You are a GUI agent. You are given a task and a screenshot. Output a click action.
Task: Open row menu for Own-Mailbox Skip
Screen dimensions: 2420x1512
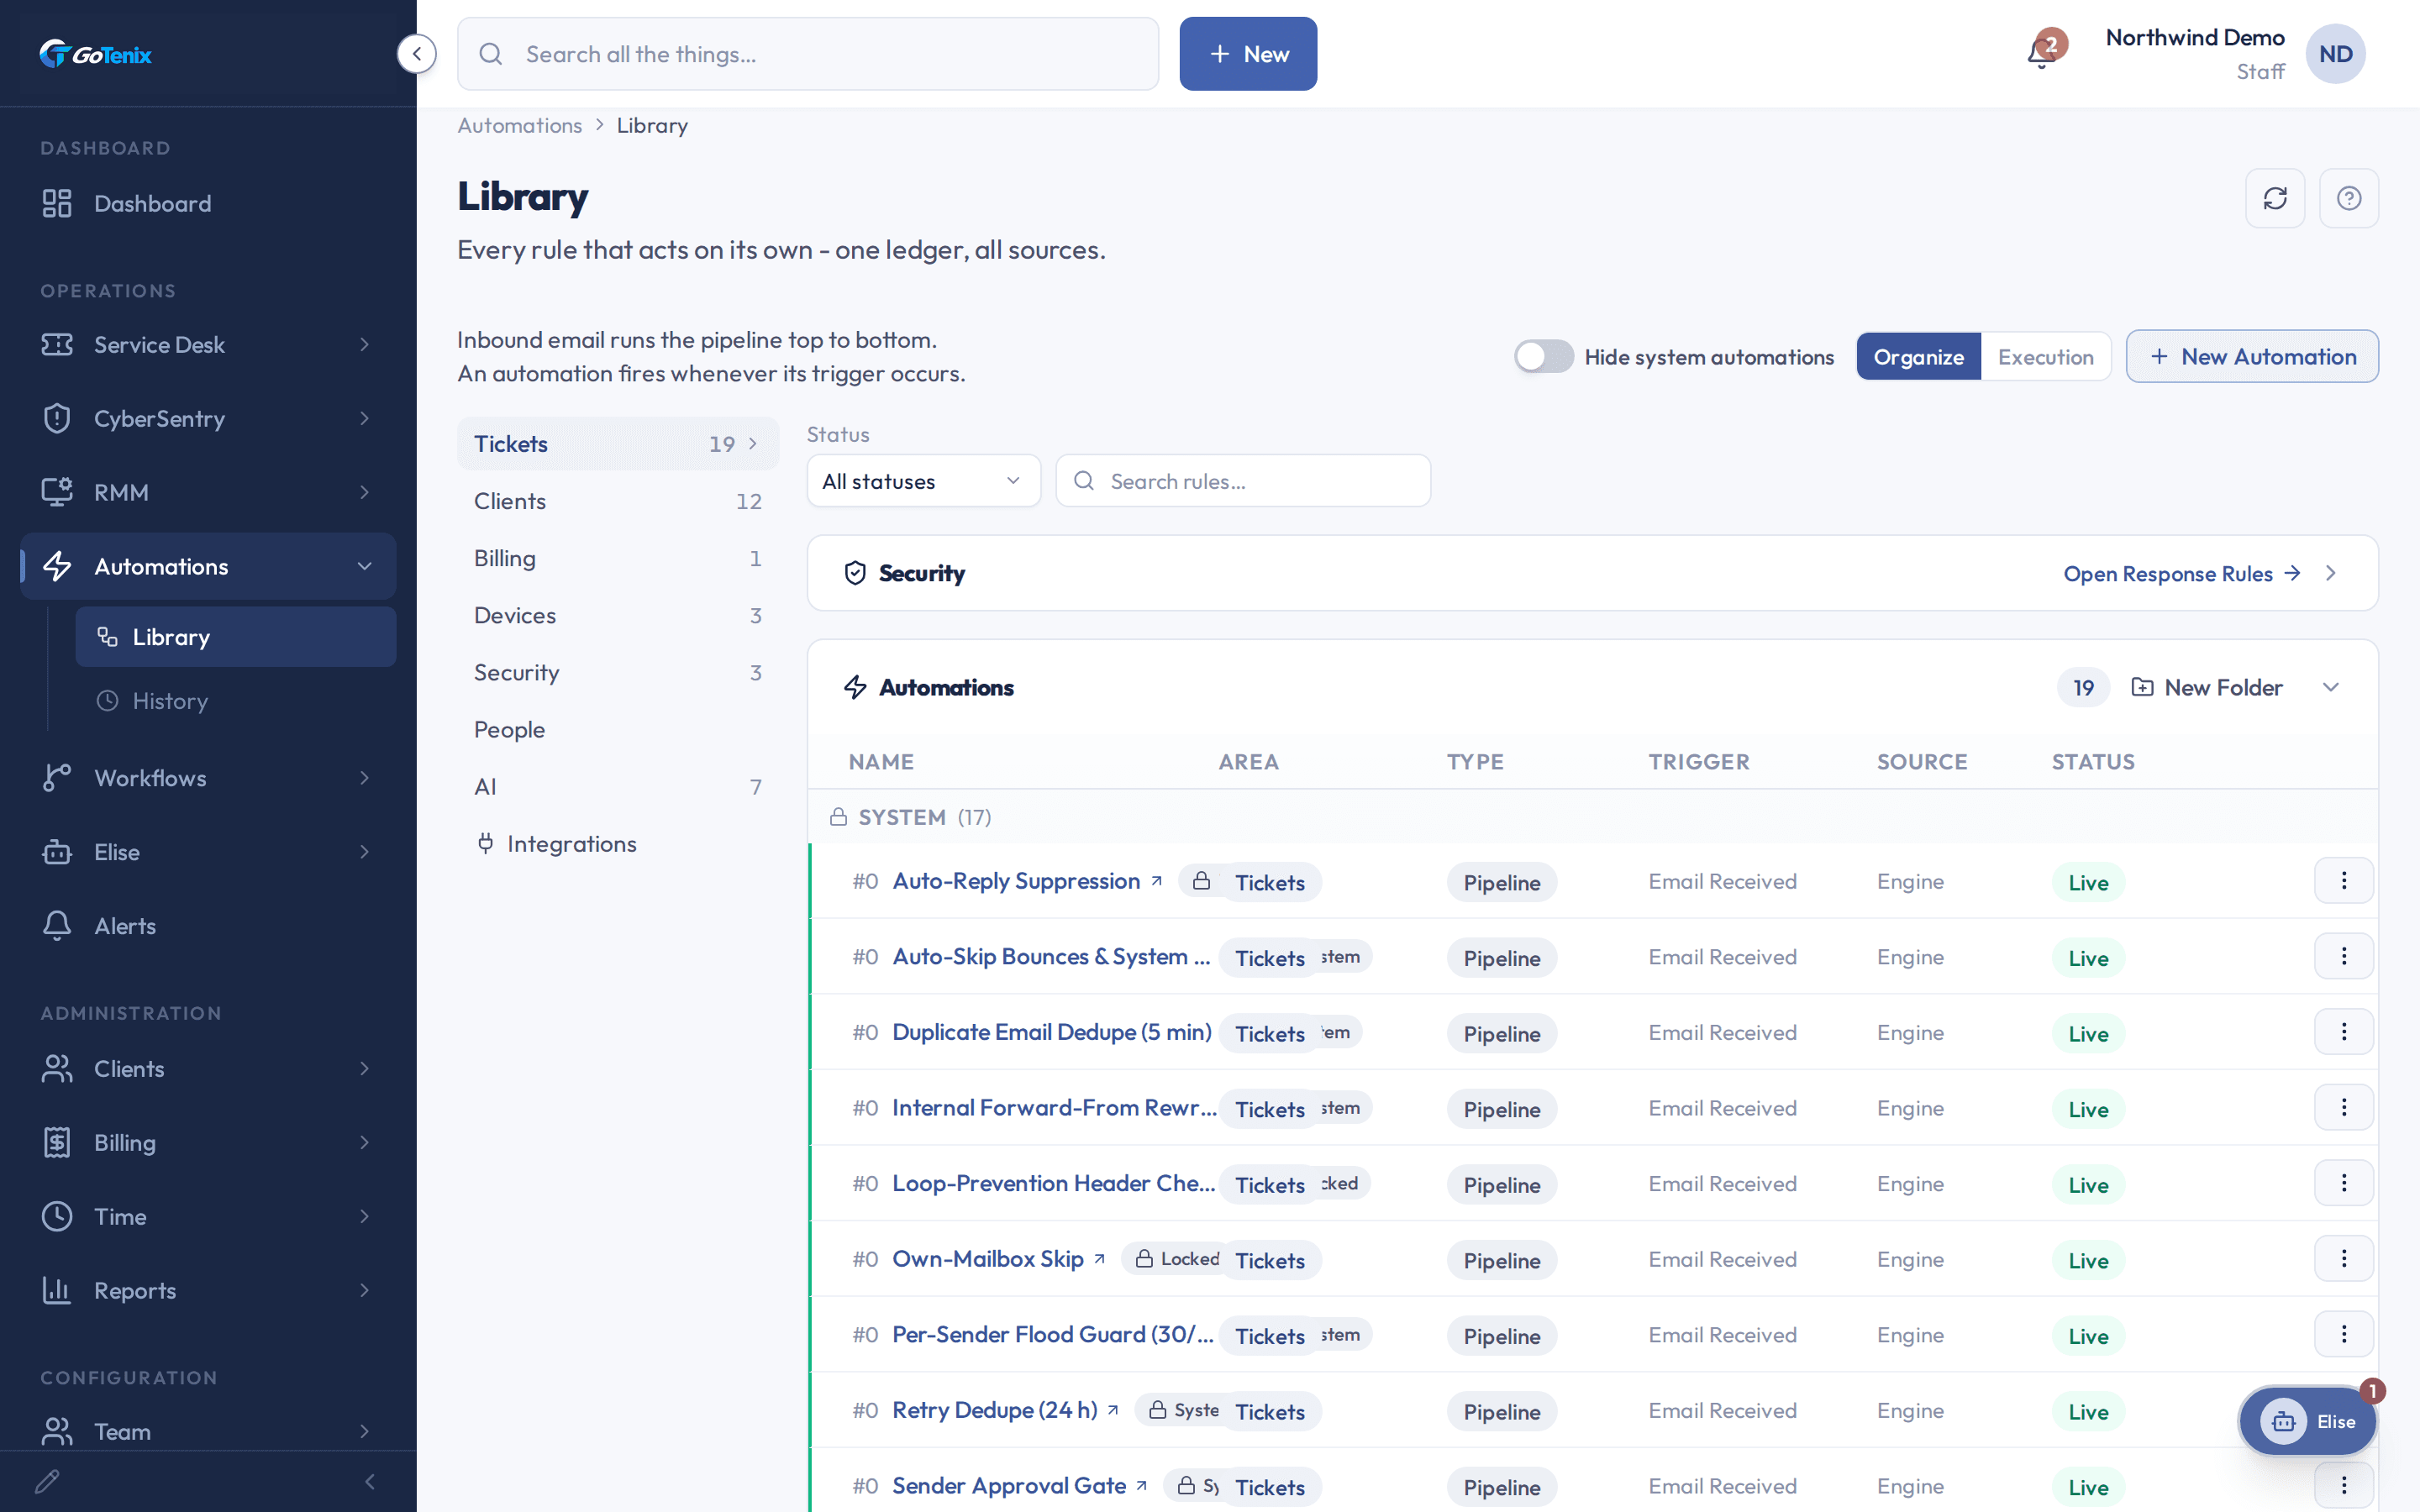pos(2344,1259)
